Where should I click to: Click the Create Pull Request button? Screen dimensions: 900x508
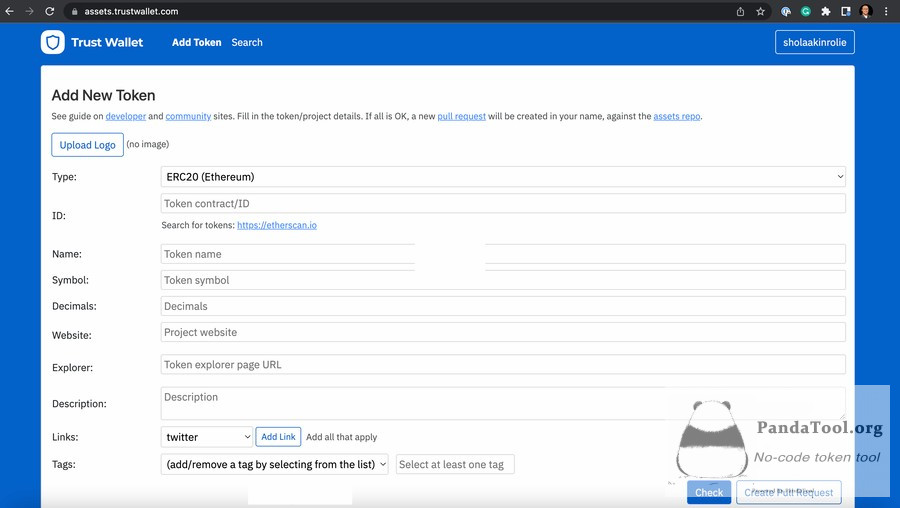point(789,493)
